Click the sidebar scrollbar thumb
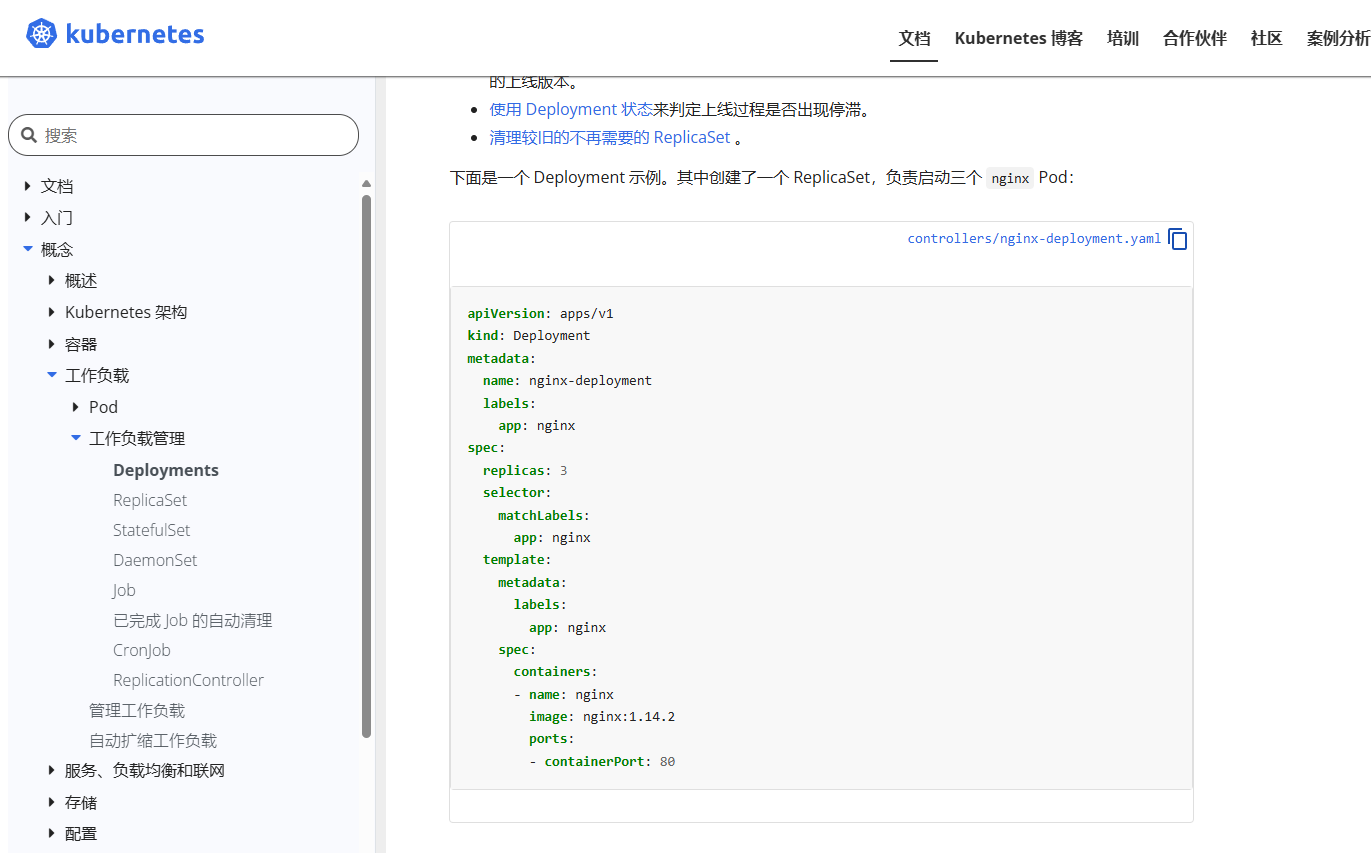The width and height of the screenshot is (1371, 853). click(x=366, y=466)
